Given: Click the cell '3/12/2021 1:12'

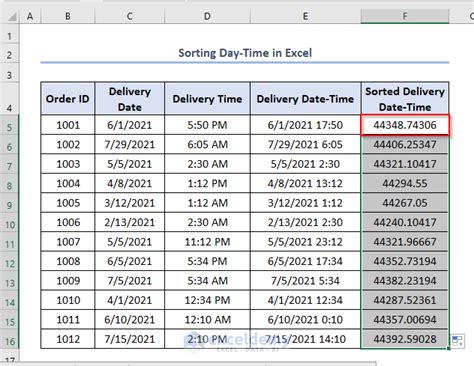Looking at the screenshot, I should [x=305, y=203].
